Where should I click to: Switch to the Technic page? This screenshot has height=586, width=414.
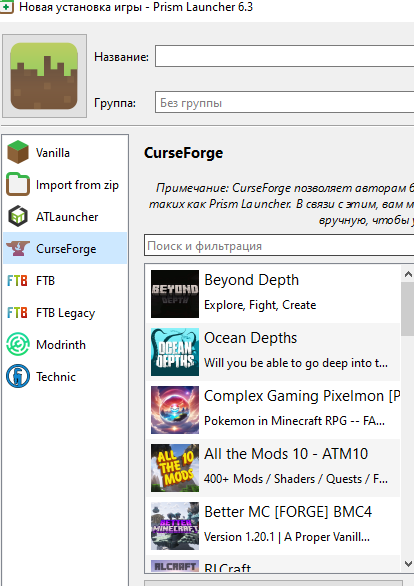pyautogui.click(x=65, y=376)
